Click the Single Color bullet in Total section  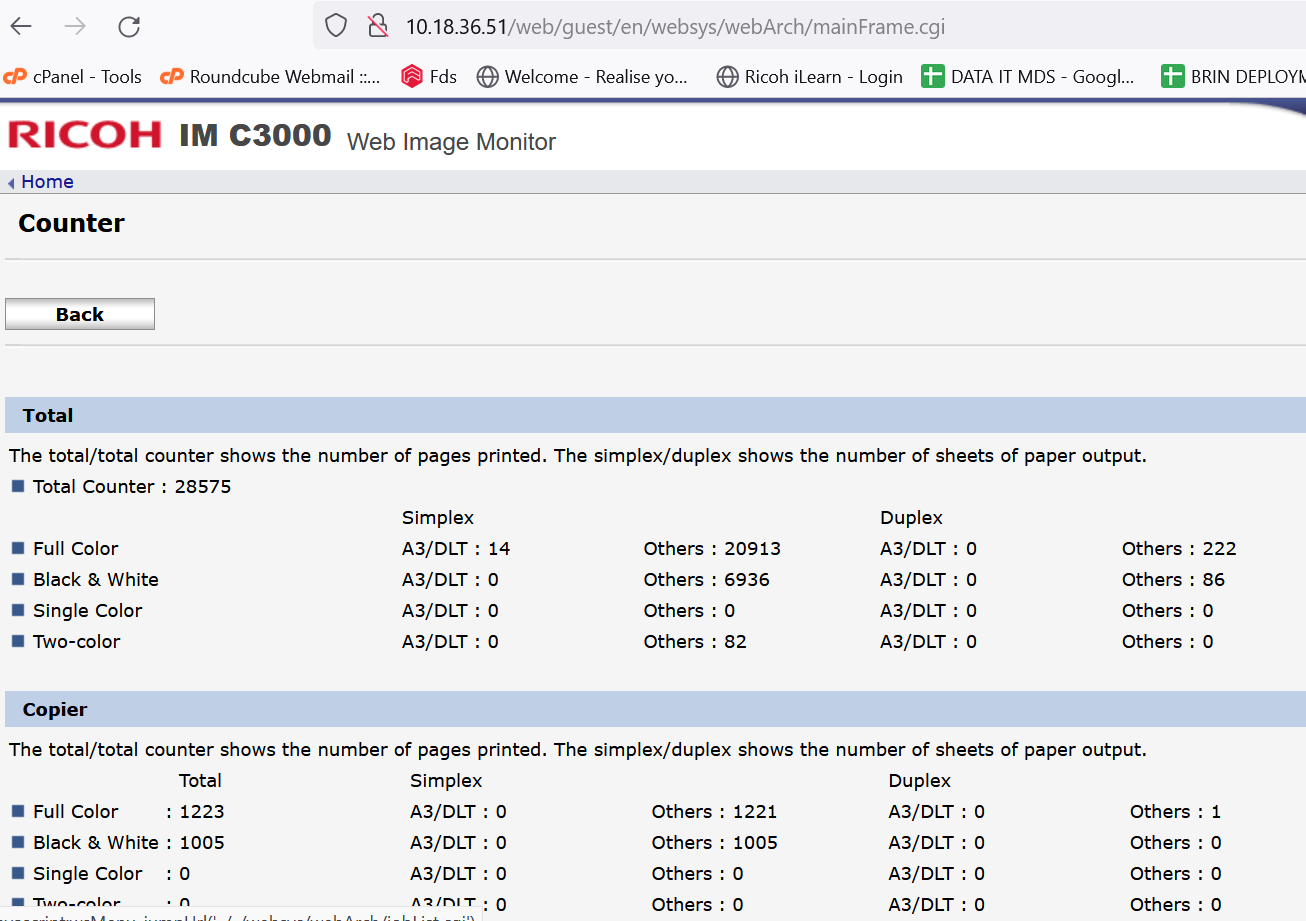coord(18,610)
